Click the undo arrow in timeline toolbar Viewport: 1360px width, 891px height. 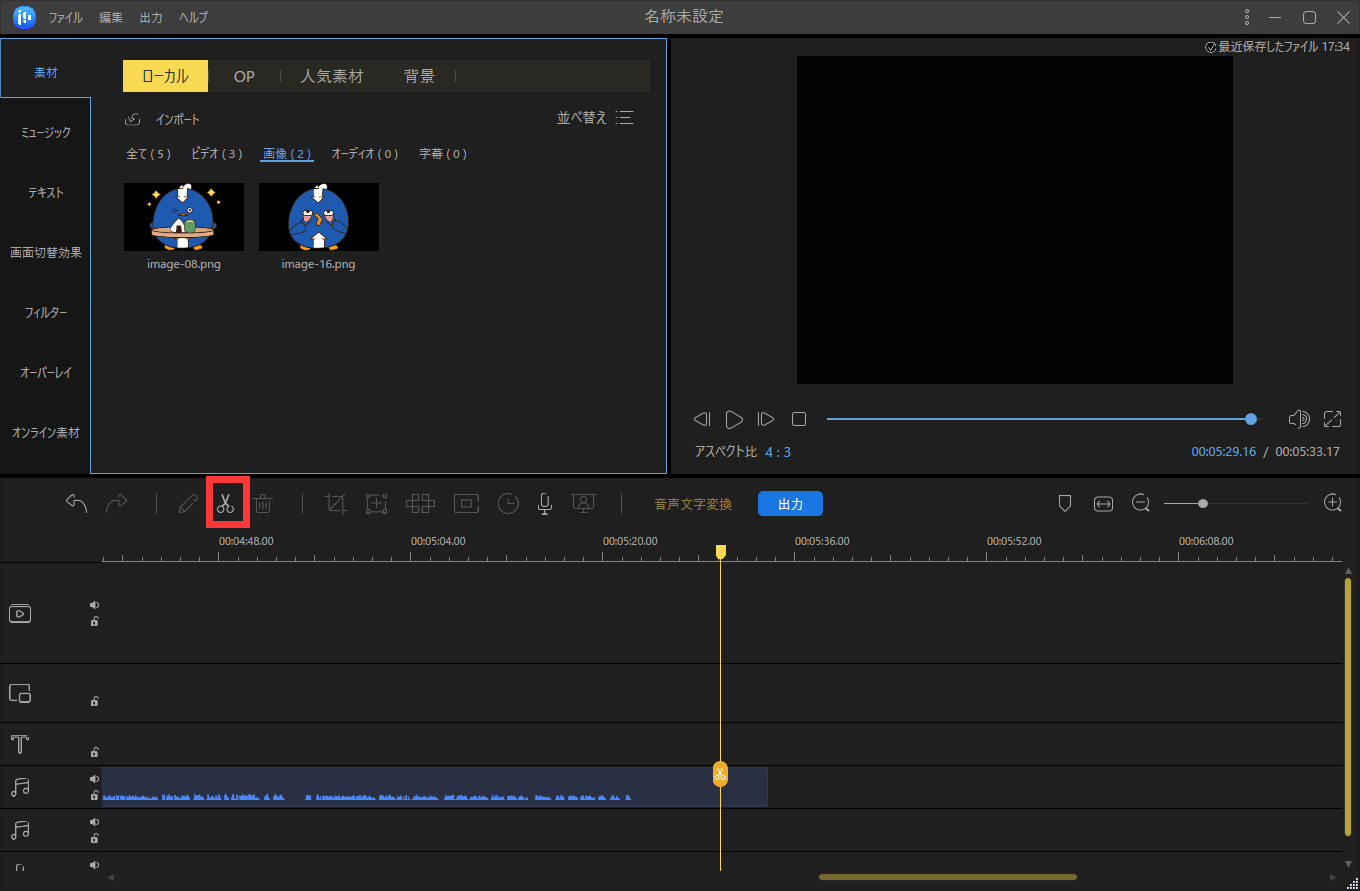pyautogui.click(x=76, y=504)
